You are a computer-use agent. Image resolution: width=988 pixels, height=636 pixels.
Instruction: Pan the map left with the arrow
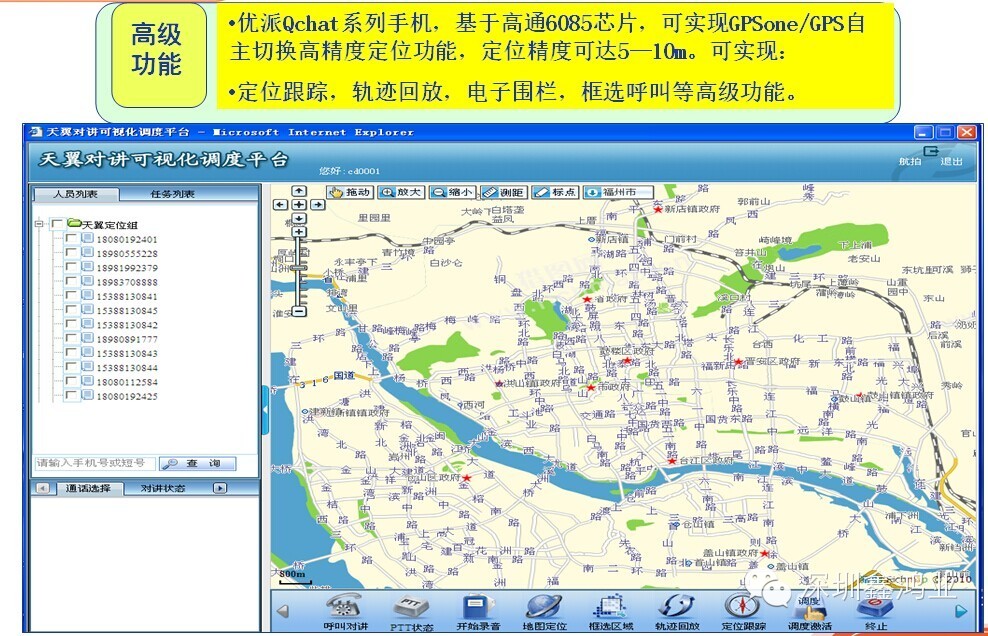pyautogui.click(x=280, y=205)
